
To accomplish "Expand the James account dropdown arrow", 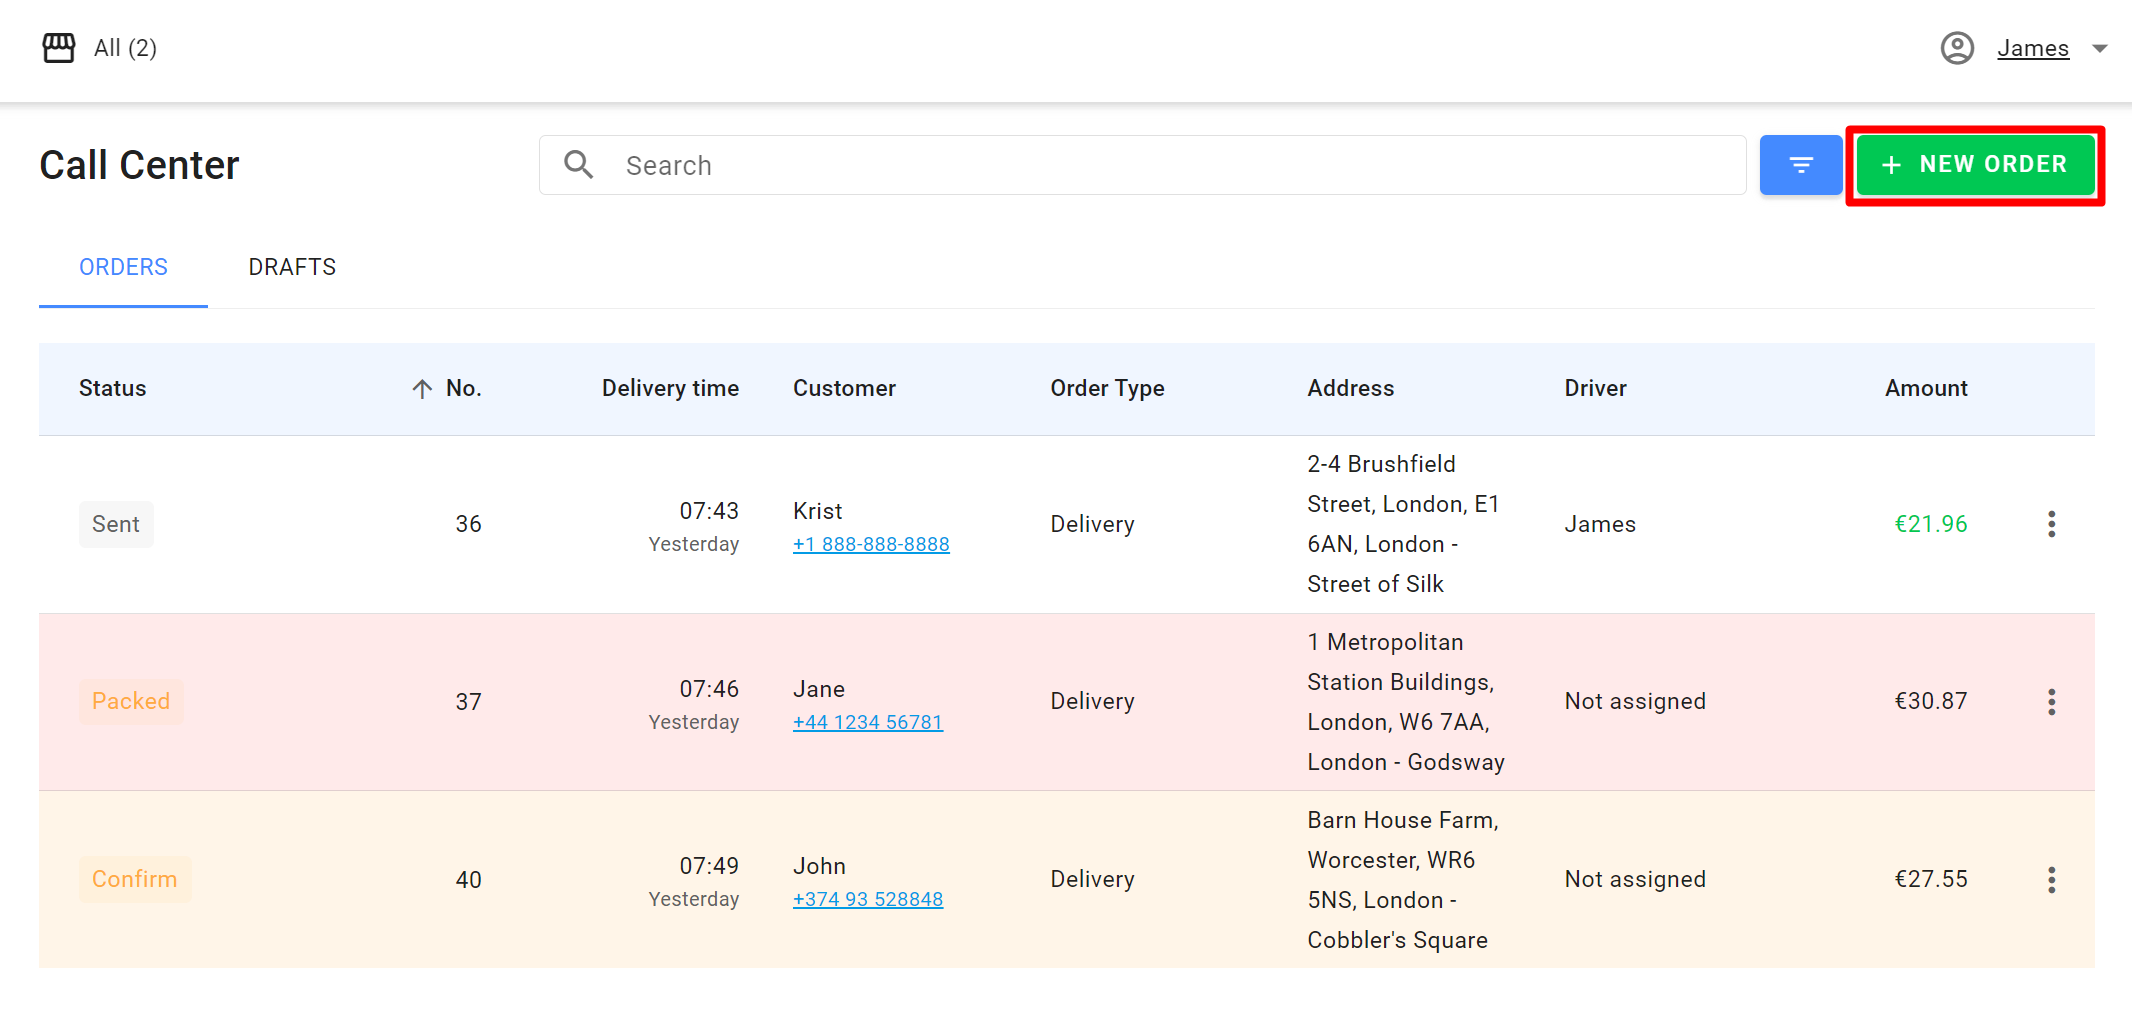I will 2100,48.
